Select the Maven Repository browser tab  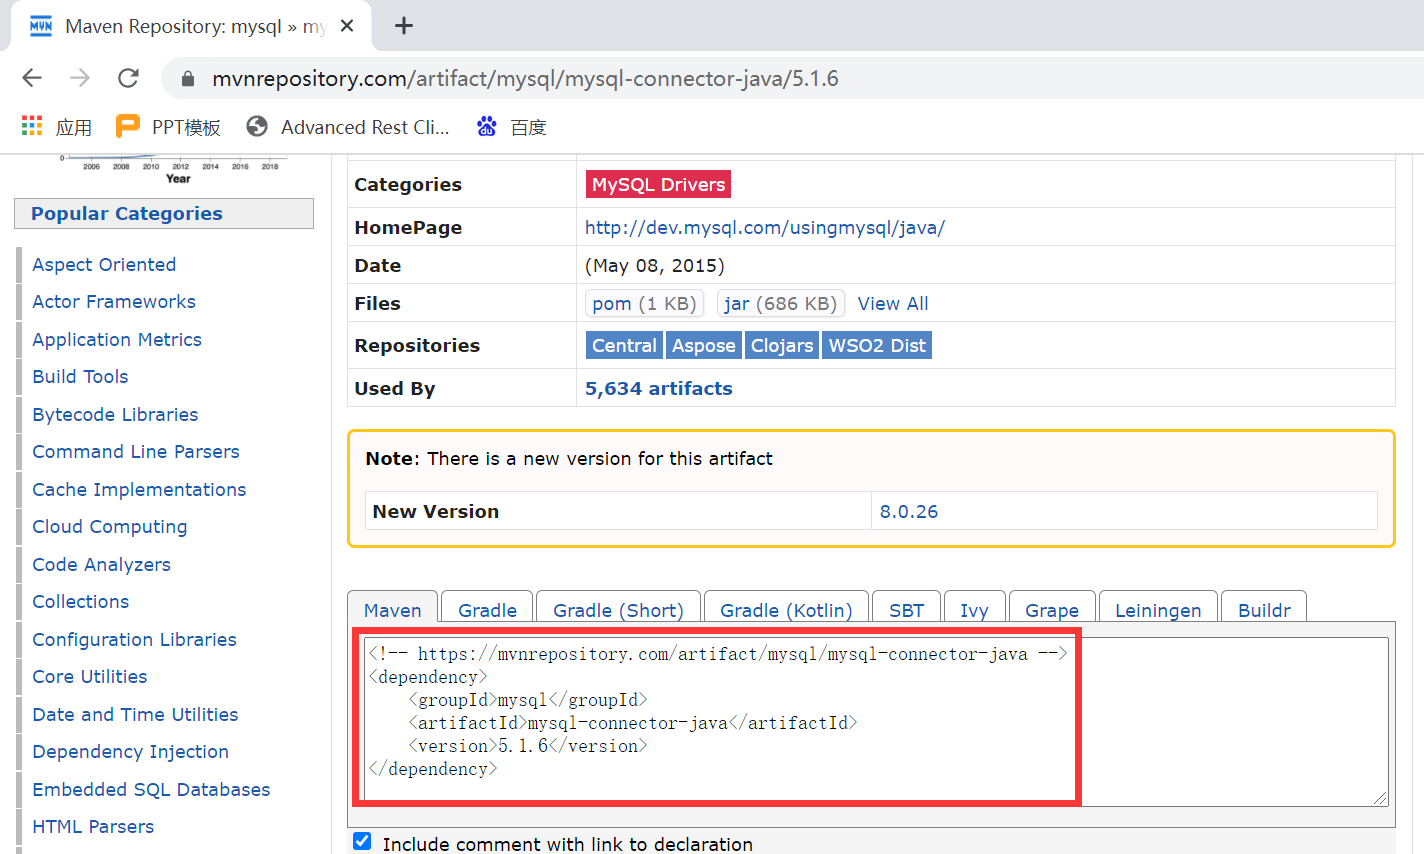190,26
